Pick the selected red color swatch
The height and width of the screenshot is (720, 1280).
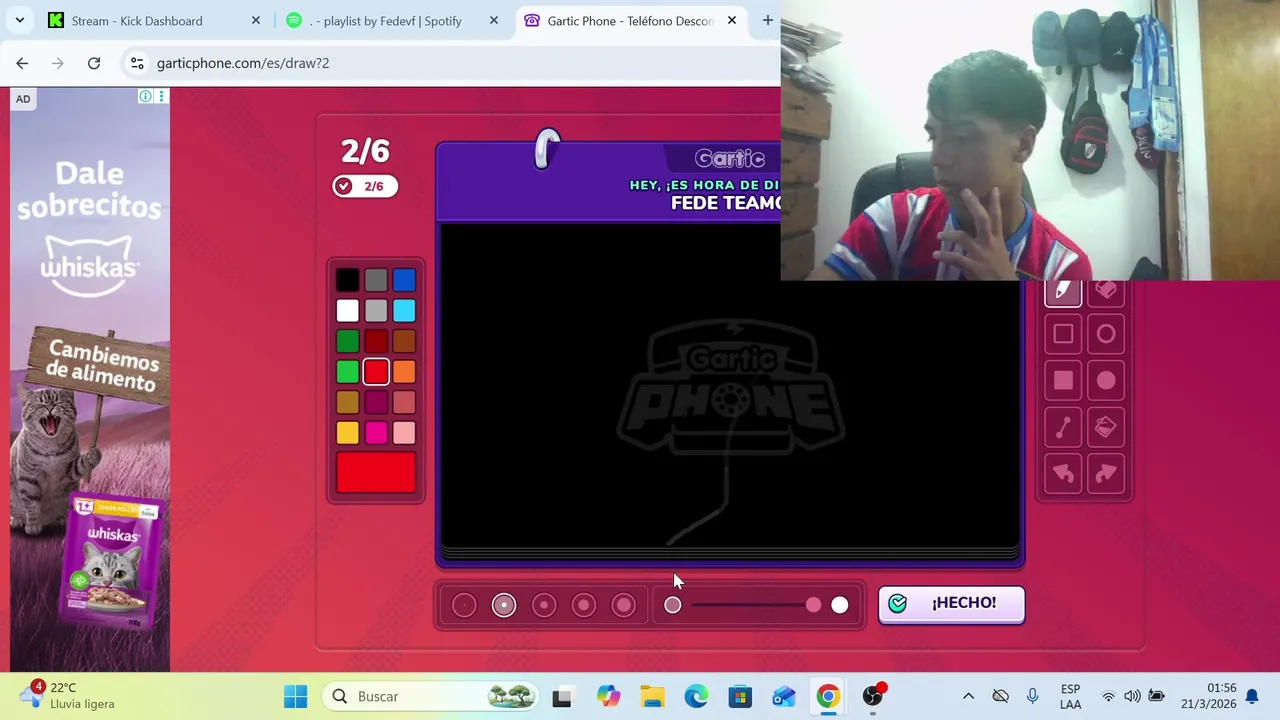(x=376, y=372)
